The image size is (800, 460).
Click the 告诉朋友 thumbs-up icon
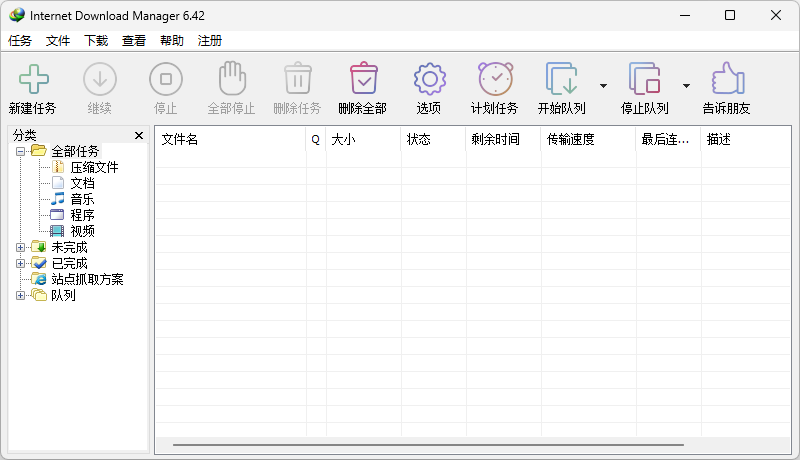click(728, 79)
